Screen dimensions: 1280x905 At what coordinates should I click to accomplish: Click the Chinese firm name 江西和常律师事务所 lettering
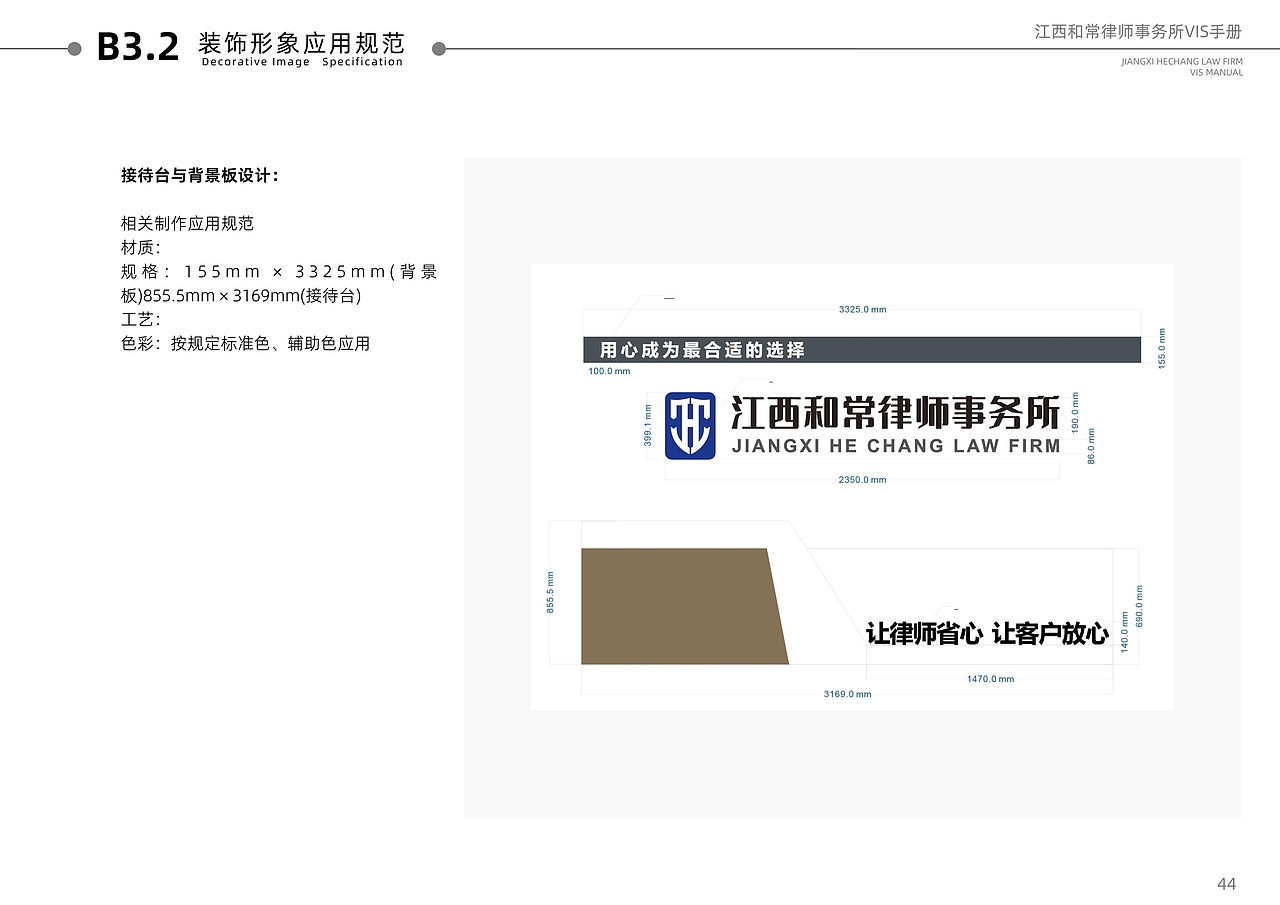coord(895,412)
